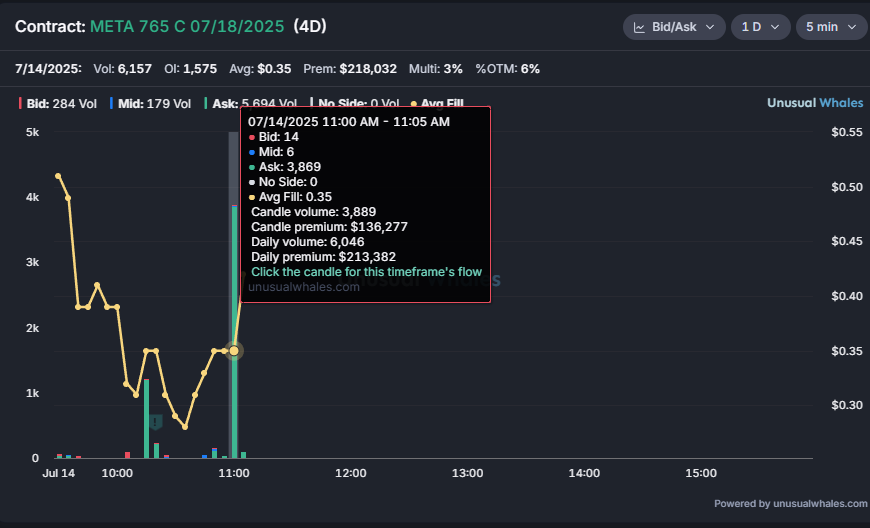Click the 'Candle premium: $136,277' tooltip line

click(x=329, y=227)
